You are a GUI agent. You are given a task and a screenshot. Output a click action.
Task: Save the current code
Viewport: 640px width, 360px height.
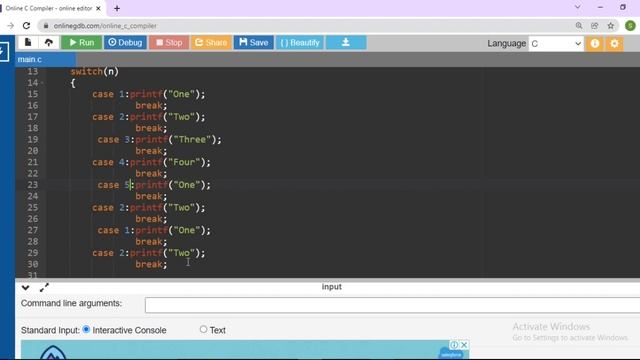253,42
